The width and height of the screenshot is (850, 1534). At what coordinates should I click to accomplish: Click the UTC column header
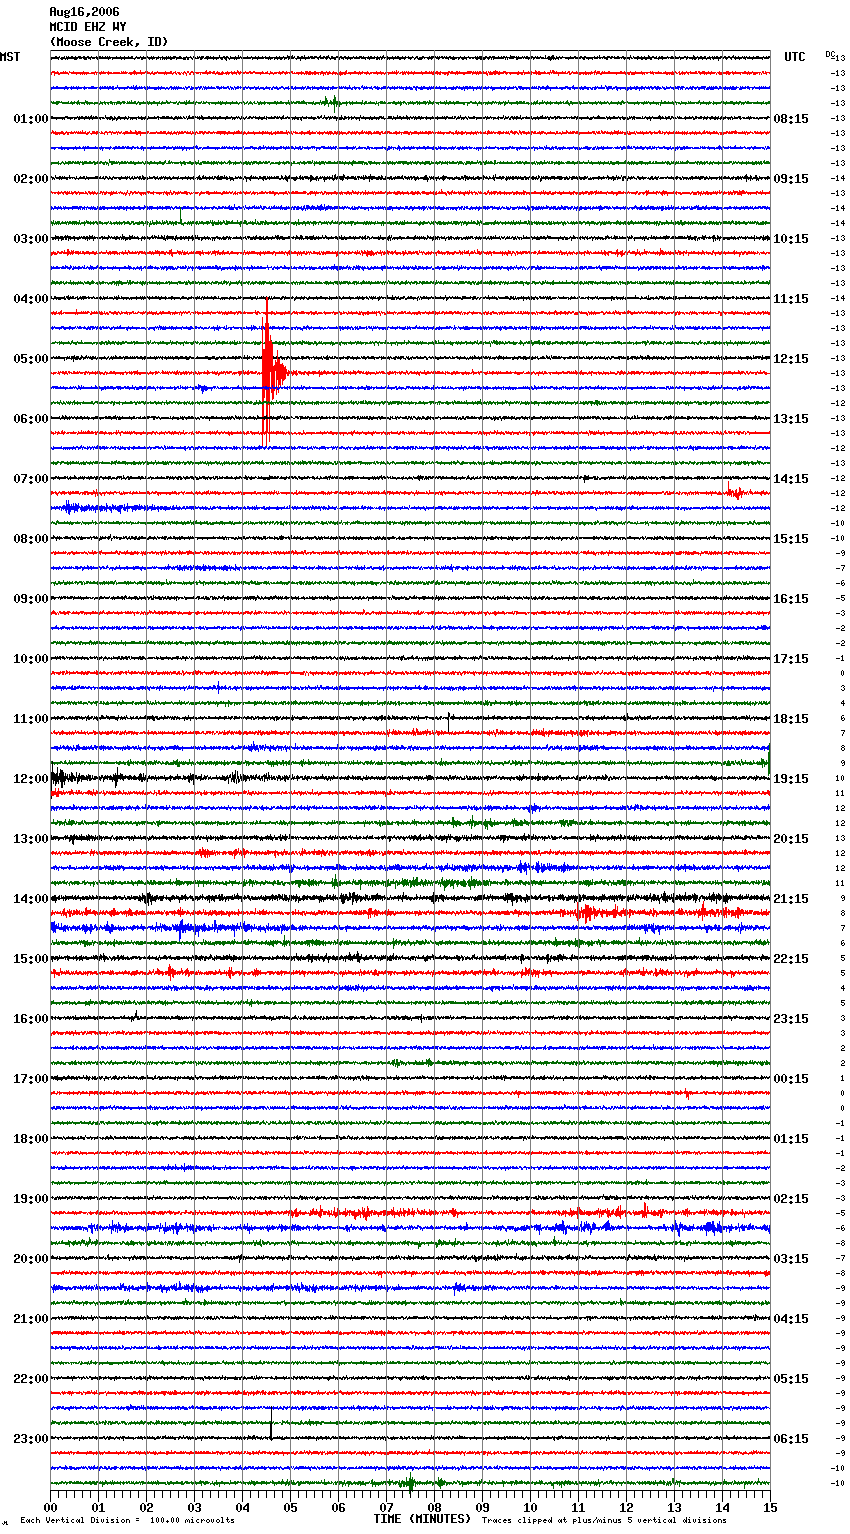pos(795,57)
